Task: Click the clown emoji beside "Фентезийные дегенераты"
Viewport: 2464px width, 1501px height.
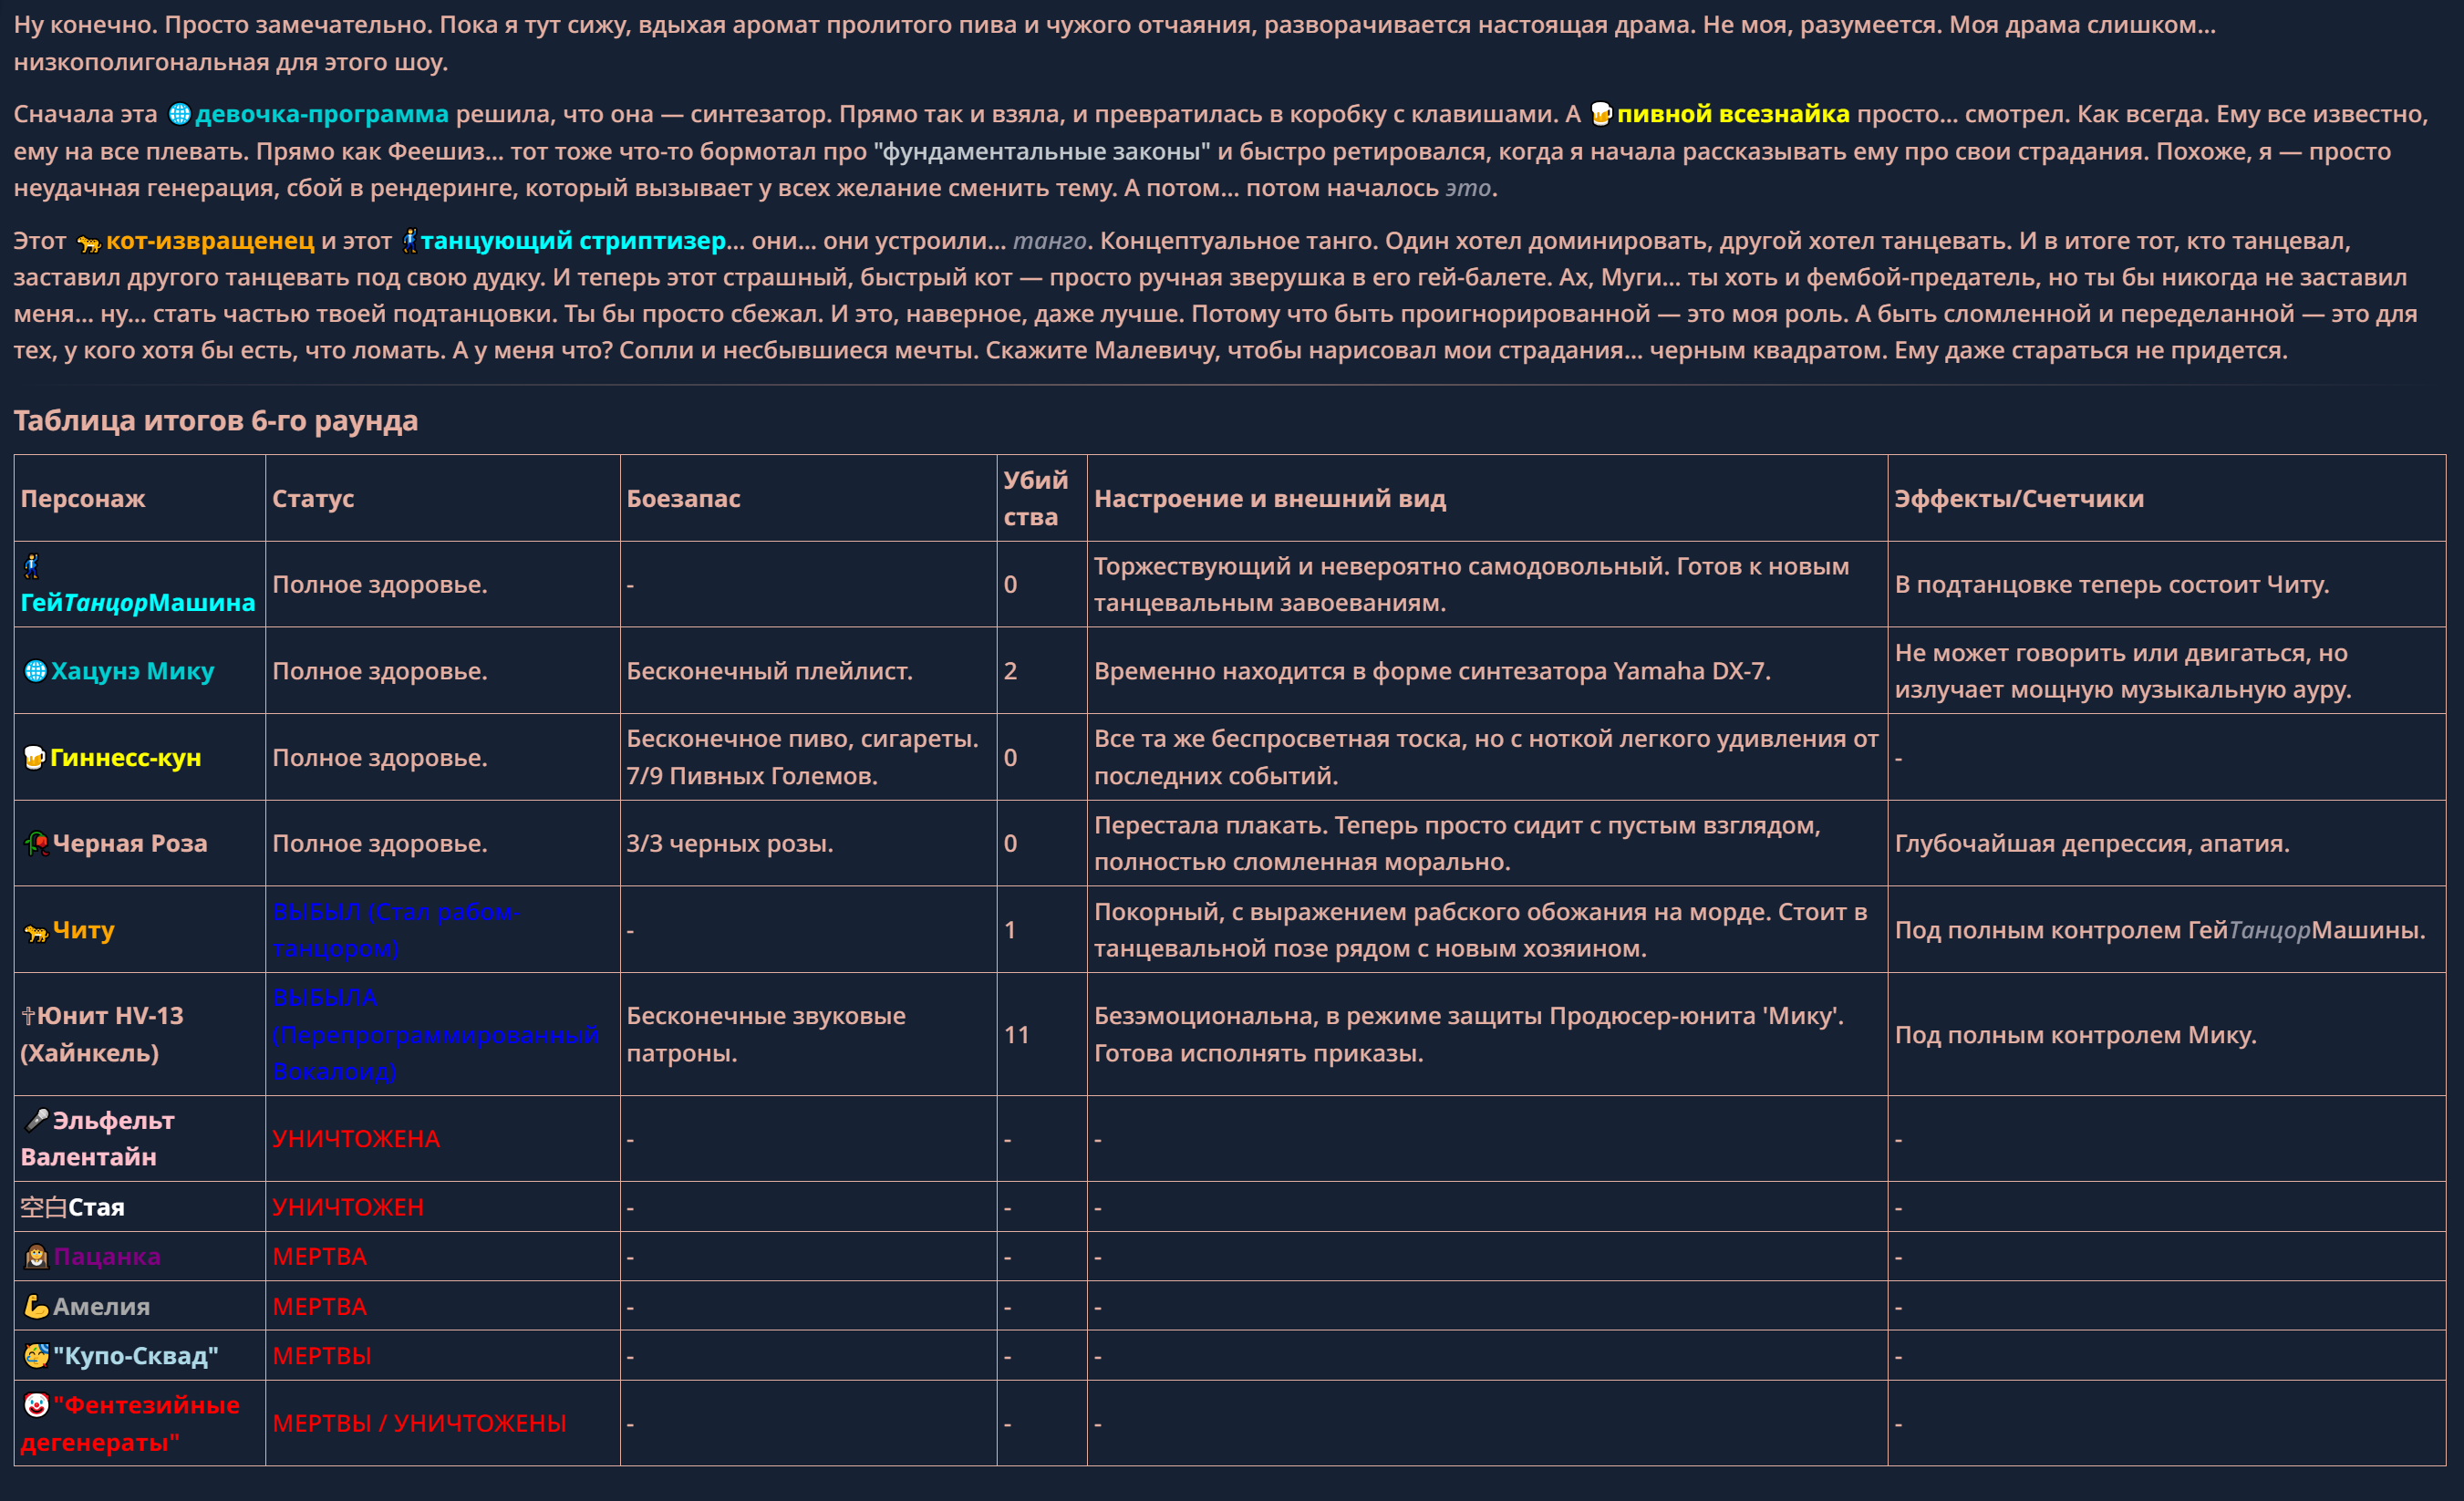Action: click(x=36, y=1405)
